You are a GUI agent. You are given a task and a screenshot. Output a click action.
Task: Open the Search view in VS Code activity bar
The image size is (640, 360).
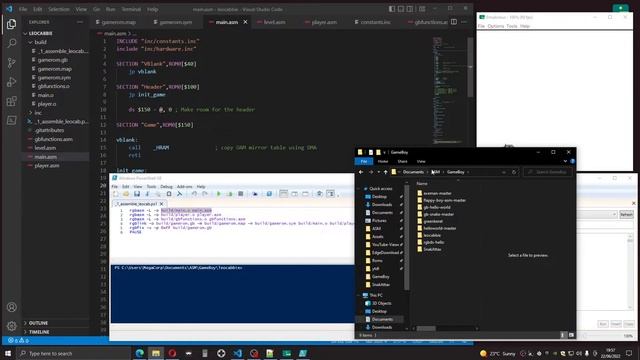(x=11, y=43)
